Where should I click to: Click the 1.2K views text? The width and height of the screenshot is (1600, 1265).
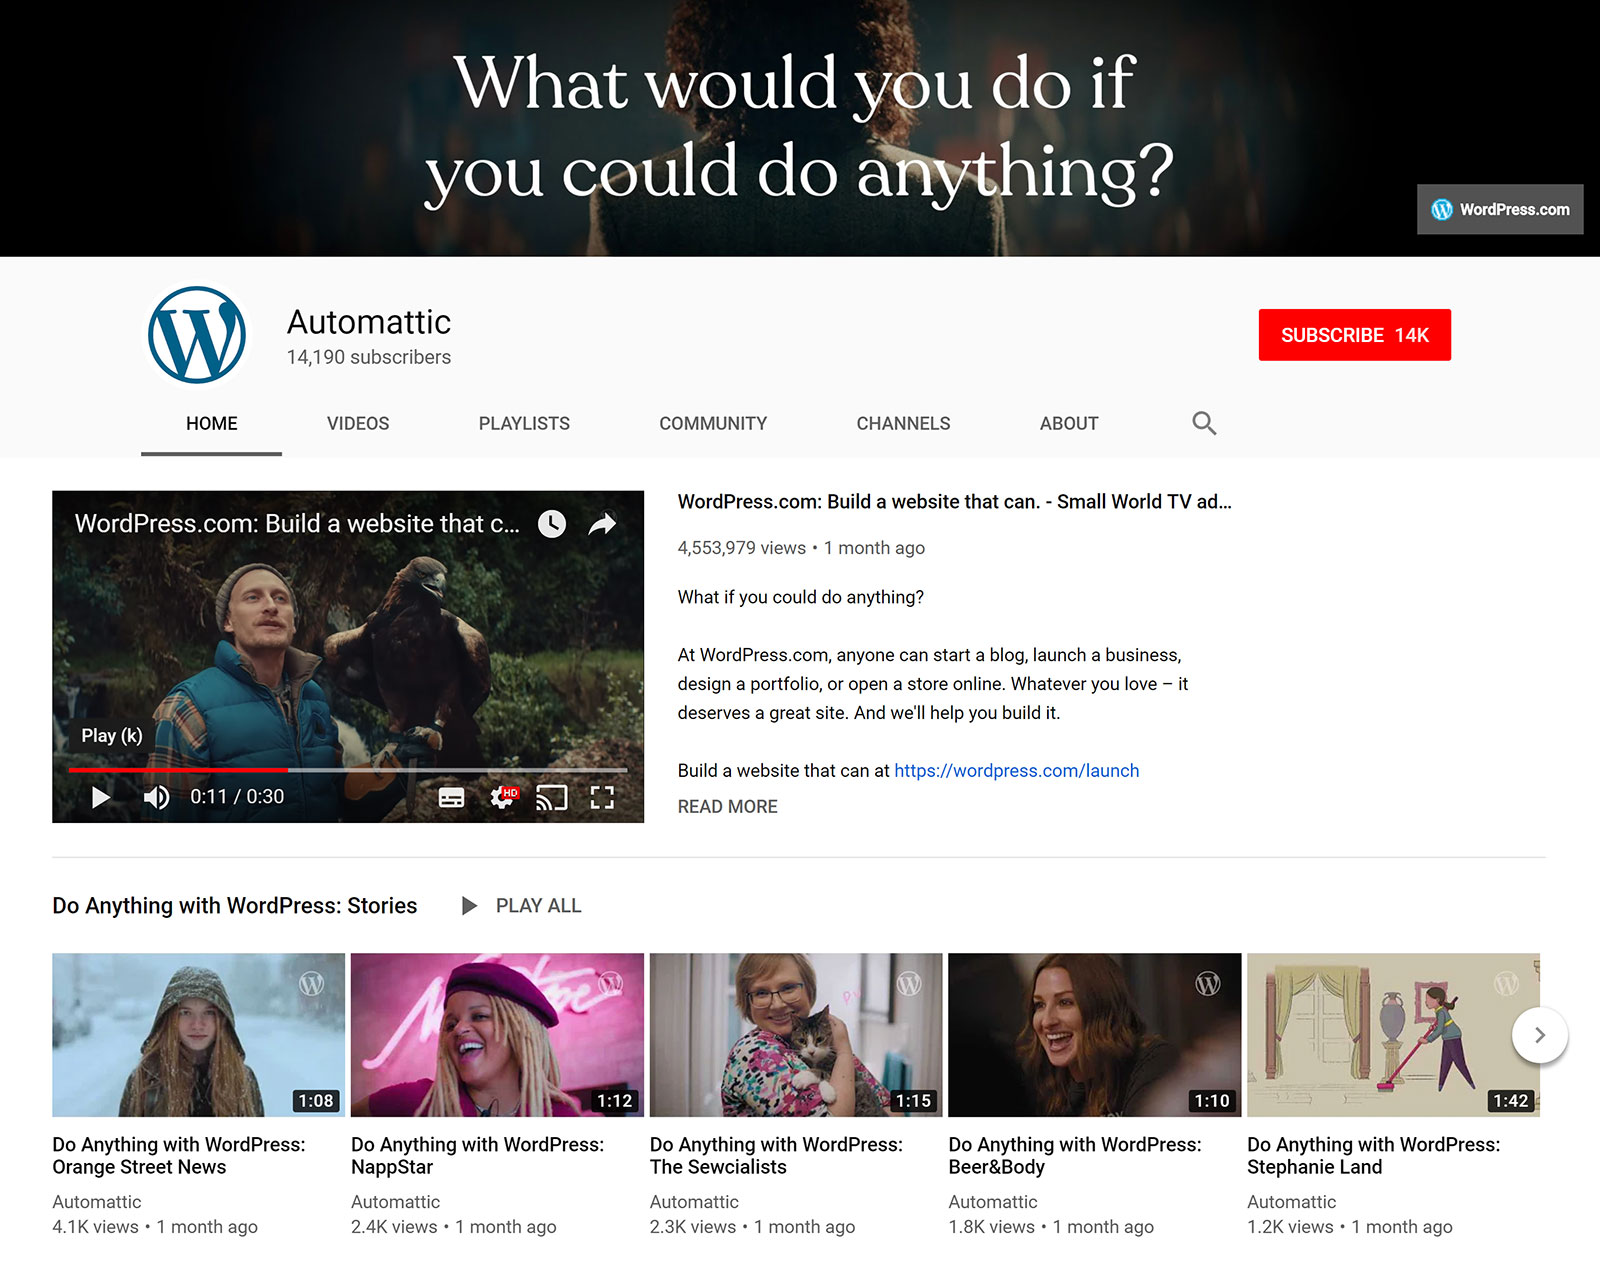[1291, 1227]
